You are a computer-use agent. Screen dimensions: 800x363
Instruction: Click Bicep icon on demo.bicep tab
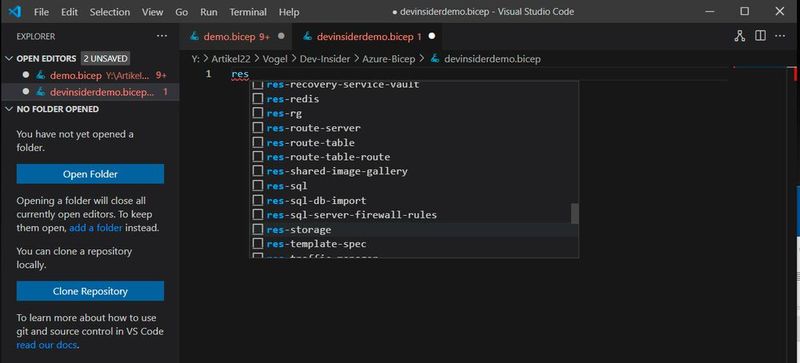[194, 36]
